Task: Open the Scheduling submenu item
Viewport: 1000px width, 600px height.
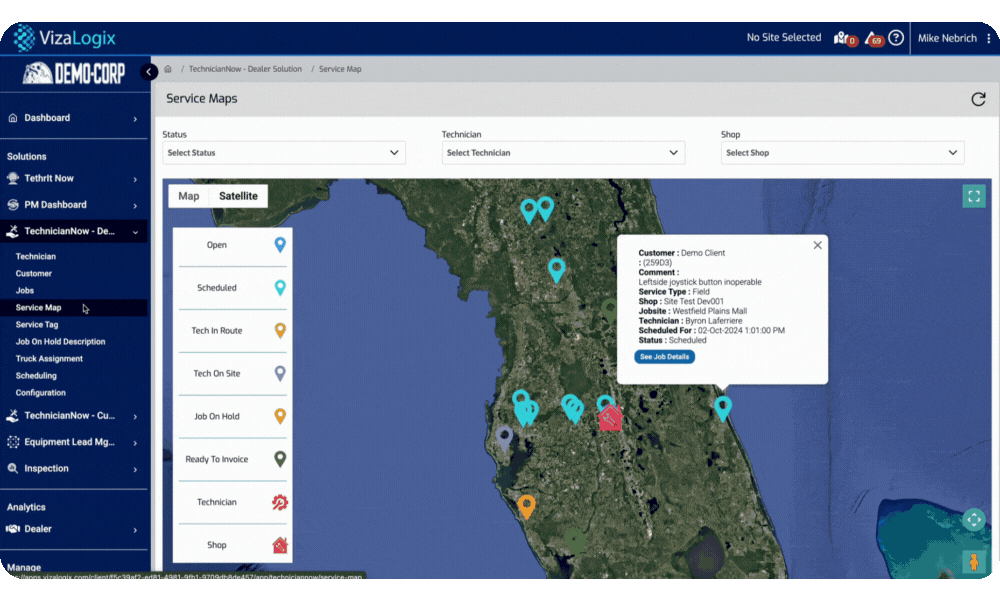Action: pyautogui.click(x=36, y=376)
